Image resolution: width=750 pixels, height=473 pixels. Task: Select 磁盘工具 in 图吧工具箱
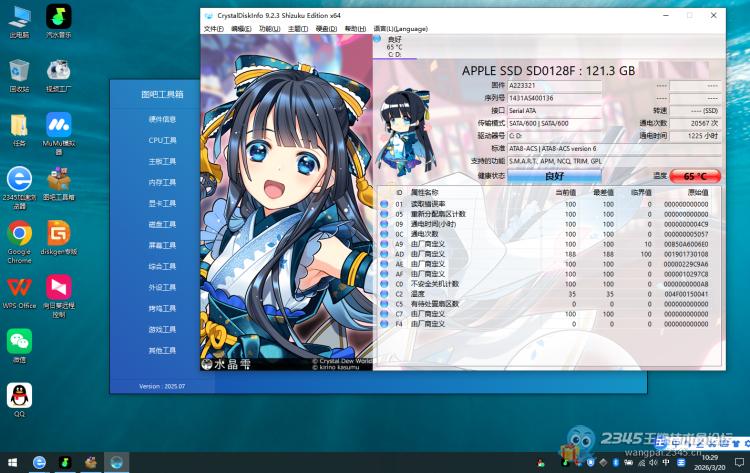coord(162,224)
